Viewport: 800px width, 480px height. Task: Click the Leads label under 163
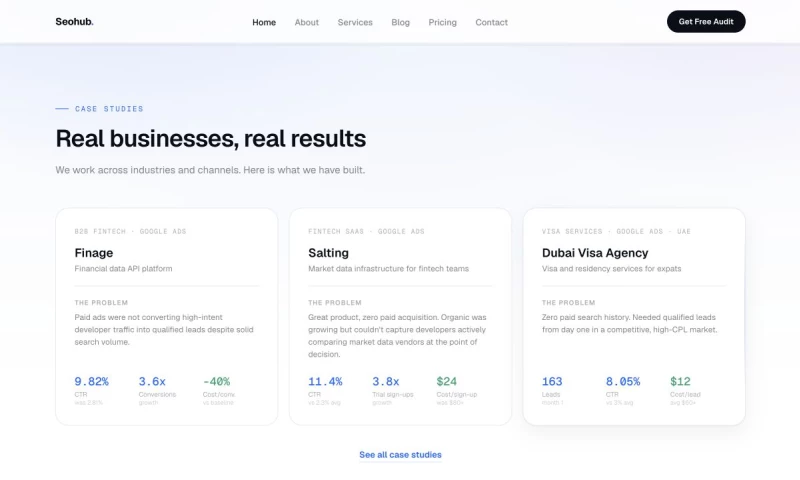pos(551,395)
